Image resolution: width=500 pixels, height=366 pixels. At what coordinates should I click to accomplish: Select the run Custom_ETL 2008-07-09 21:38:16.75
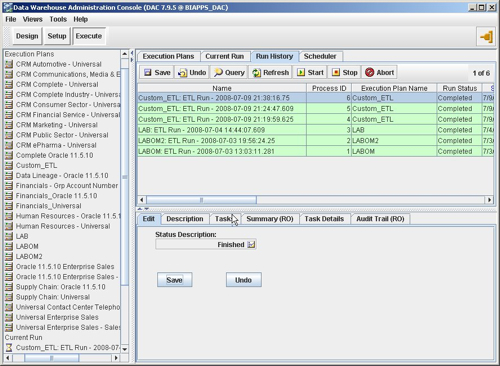pyautogui.click(x=315, y=98)
